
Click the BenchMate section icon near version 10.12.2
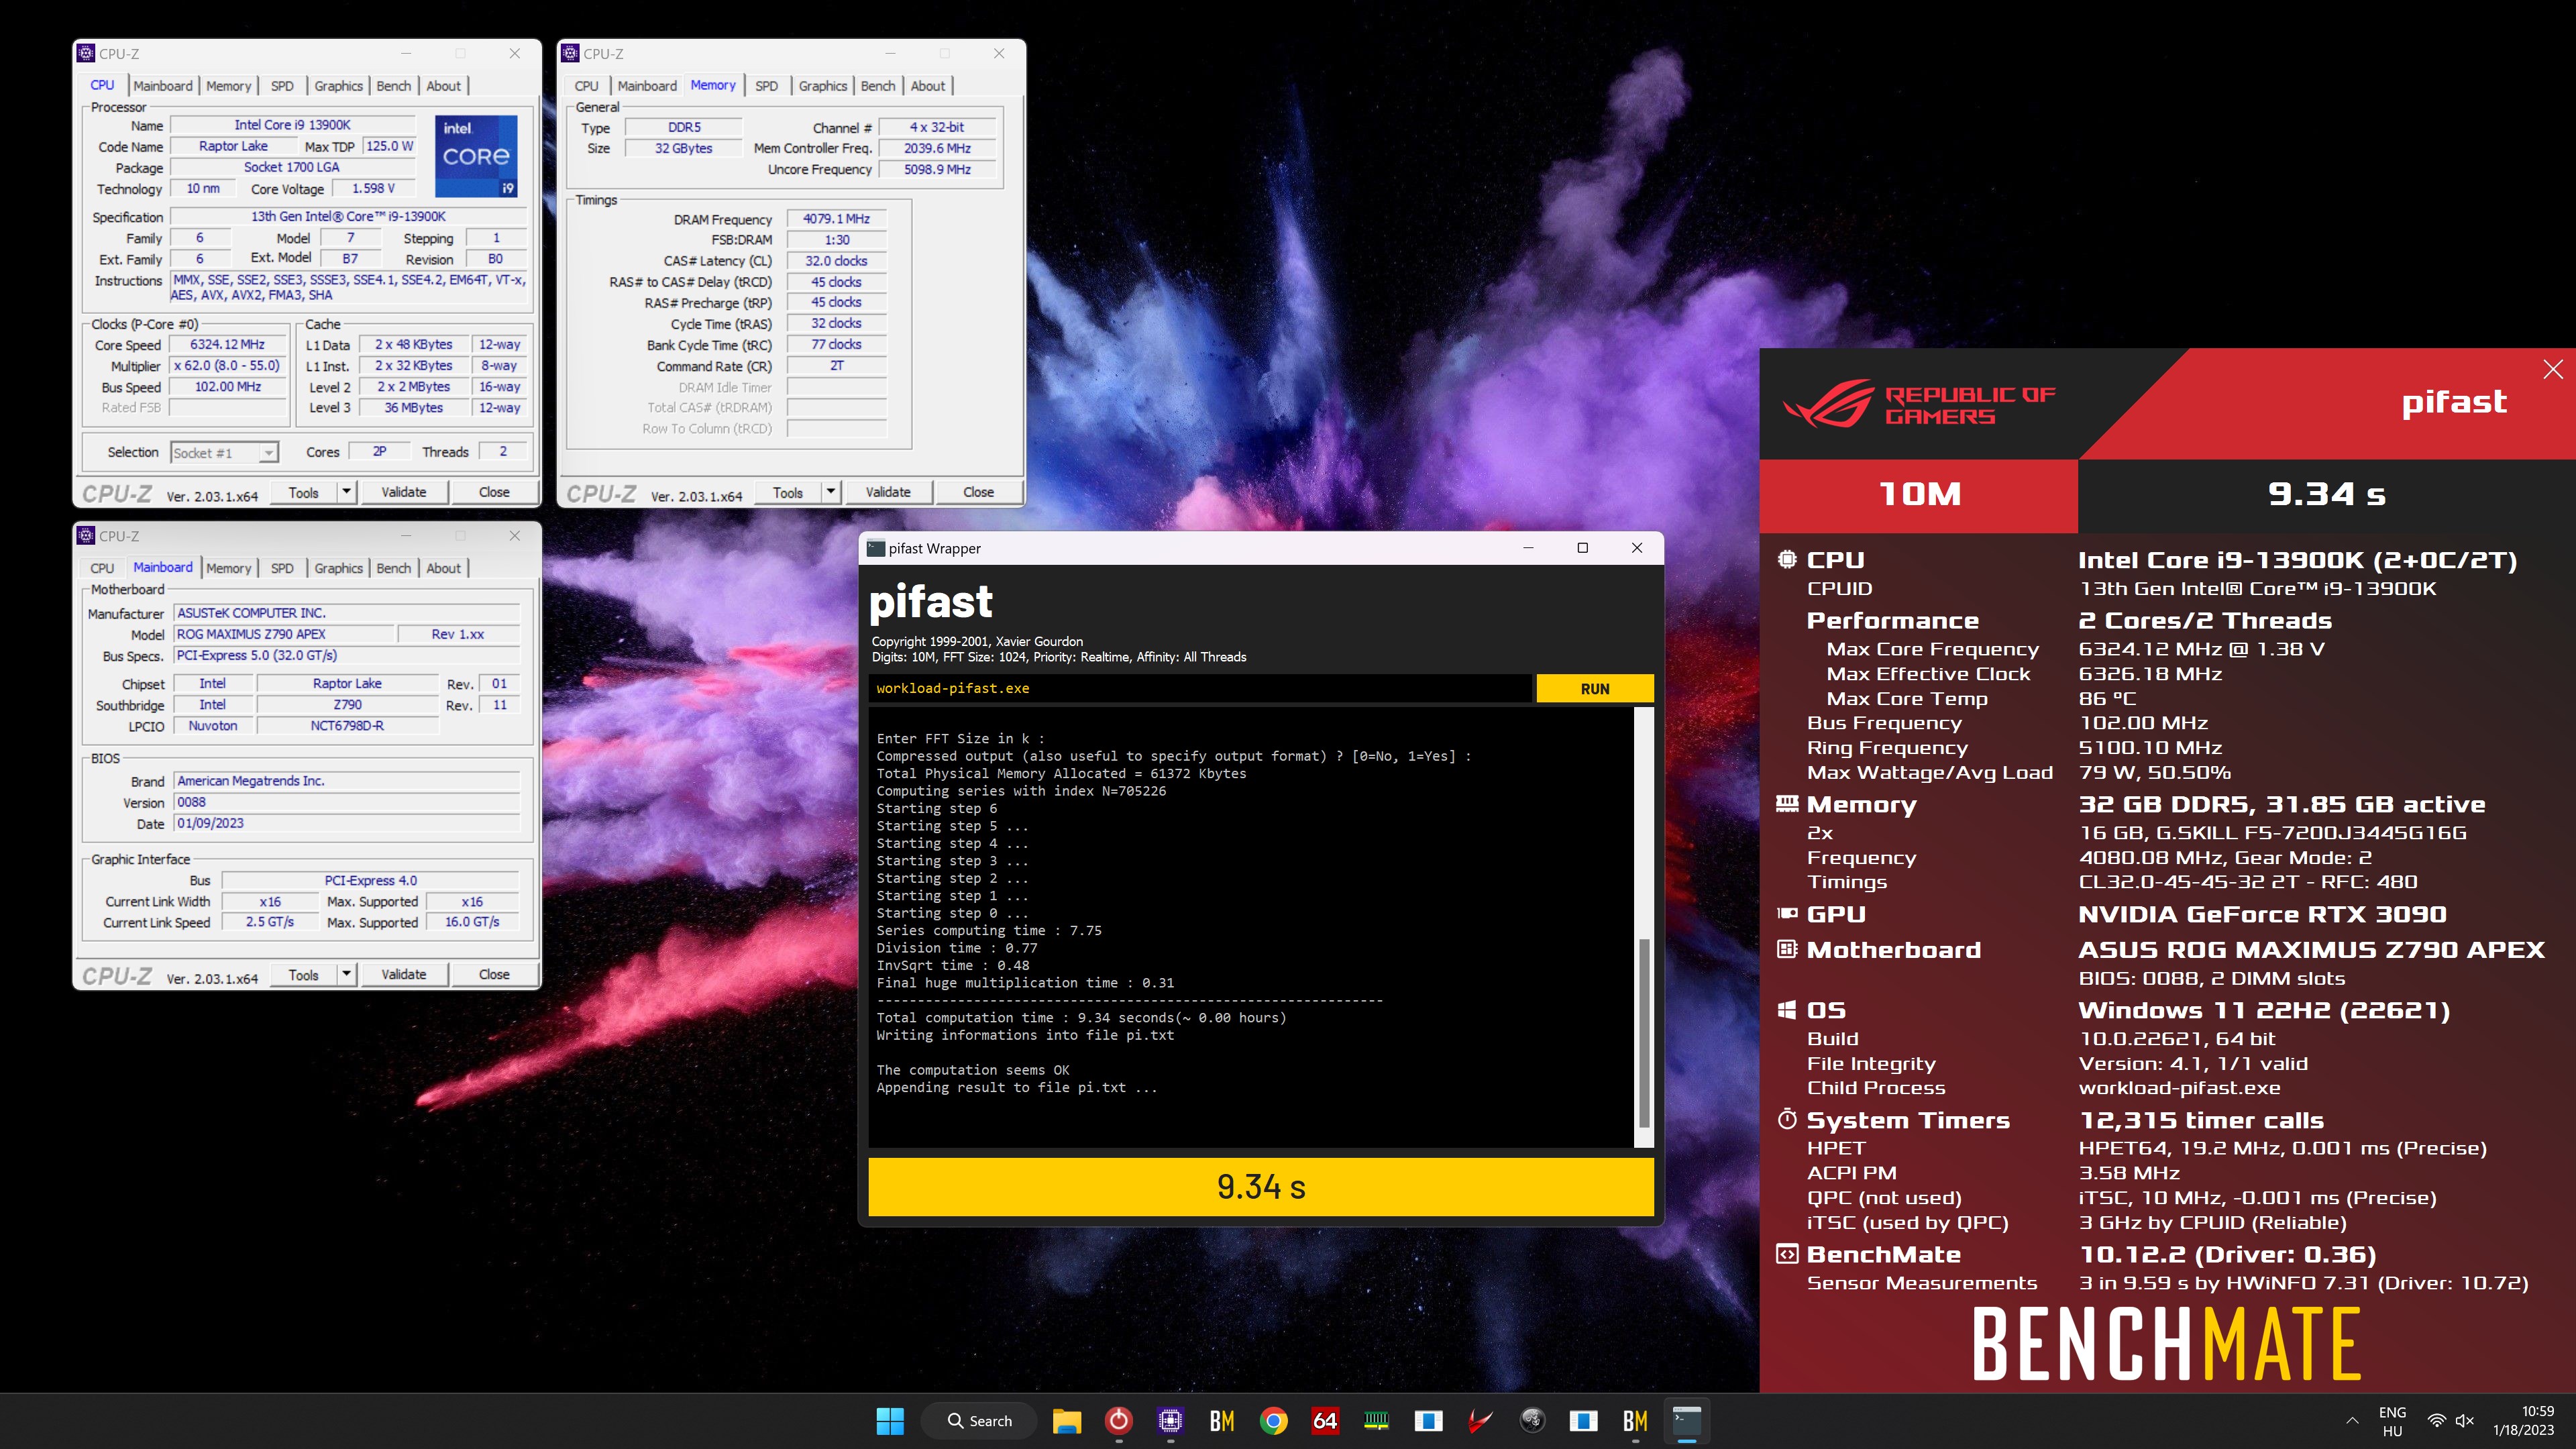coord(1787,1254)
